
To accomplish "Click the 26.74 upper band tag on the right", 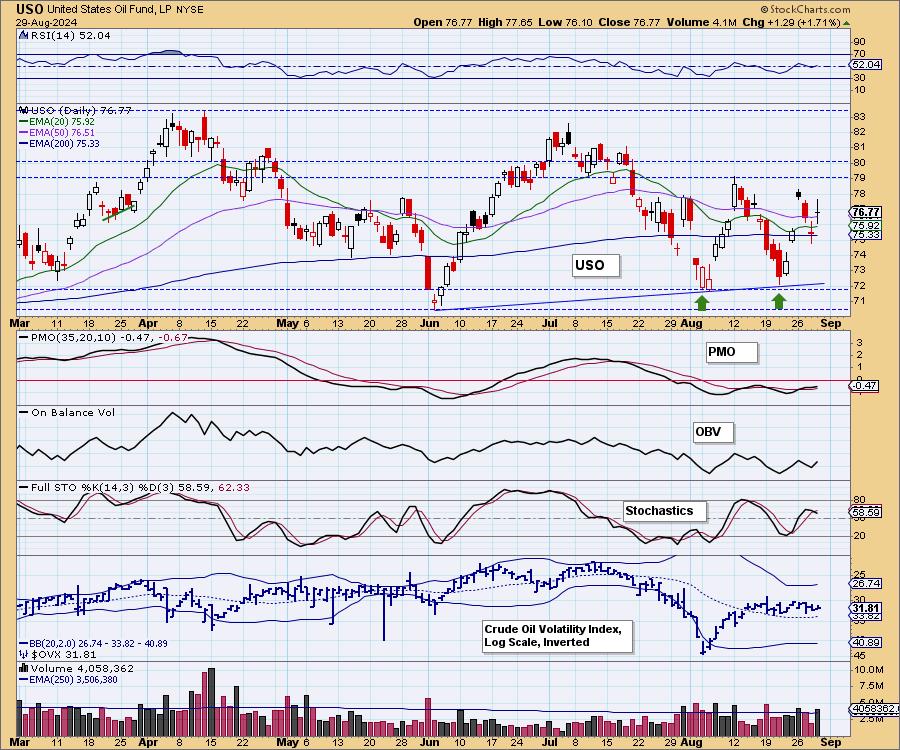I will point(865,584).
